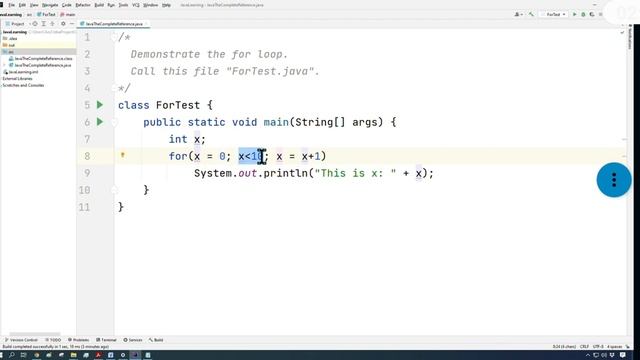The height and width of the screenshot is (360, 640).
Task: Select External Libraries in project tree
Action: [x=17, y=78]
